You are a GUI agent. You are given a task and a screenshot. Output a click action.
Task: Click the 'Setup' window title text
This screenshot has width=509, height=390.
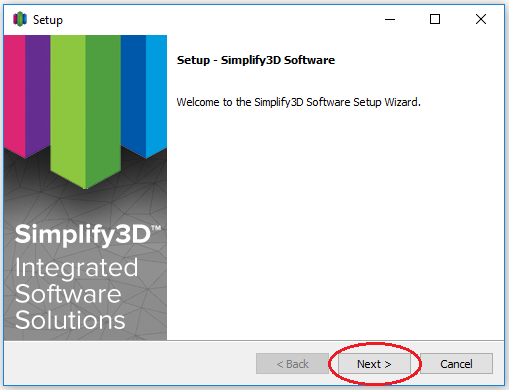(x=48, y=20)
